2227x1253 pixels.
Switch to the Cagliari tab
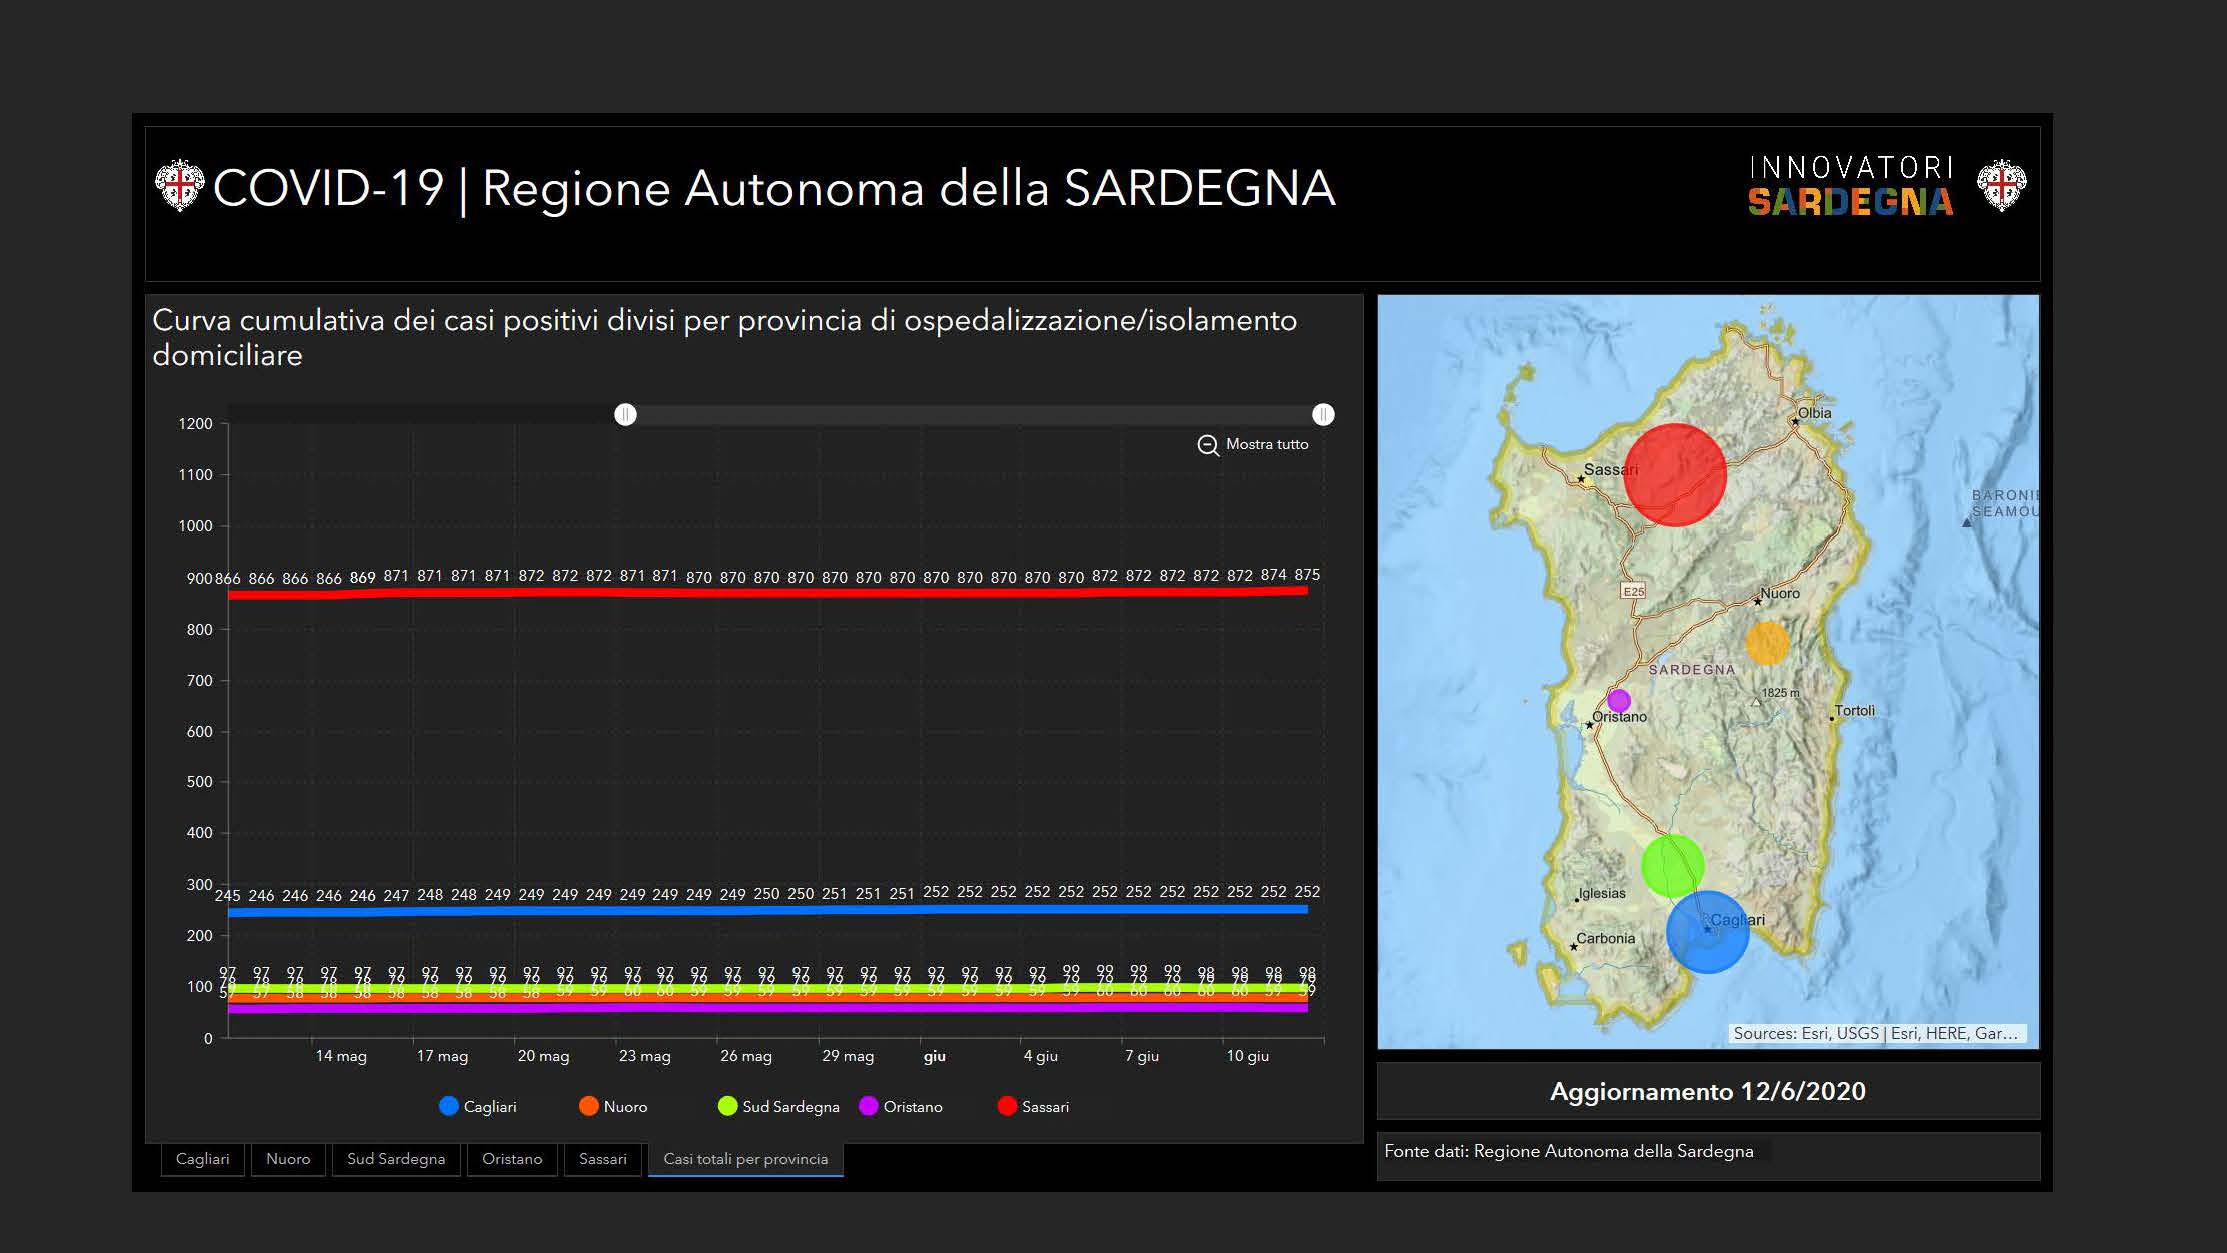pyautogui.click(x=202, y=1159)
